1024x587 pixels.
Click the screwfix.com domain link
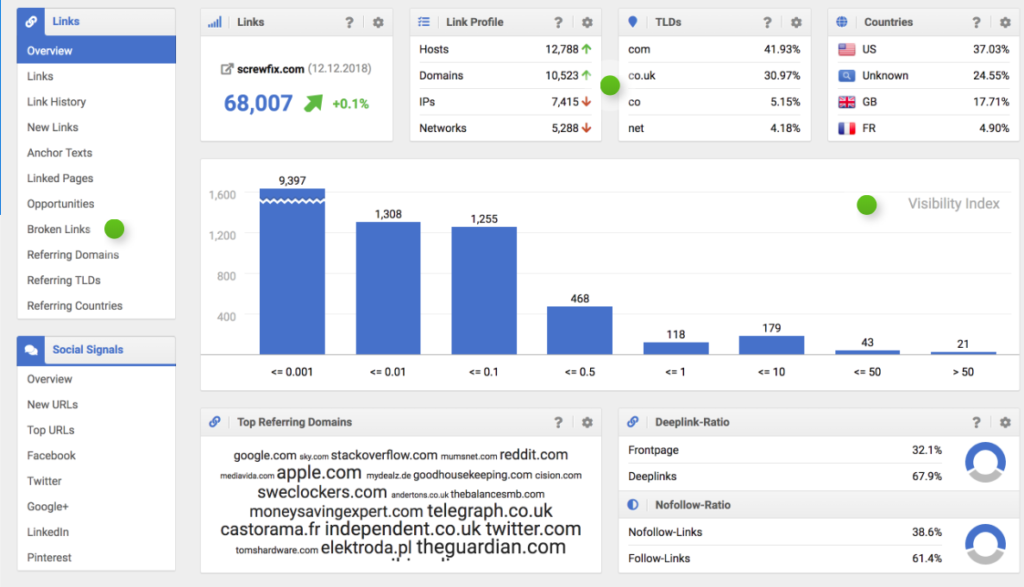(271, 69)
